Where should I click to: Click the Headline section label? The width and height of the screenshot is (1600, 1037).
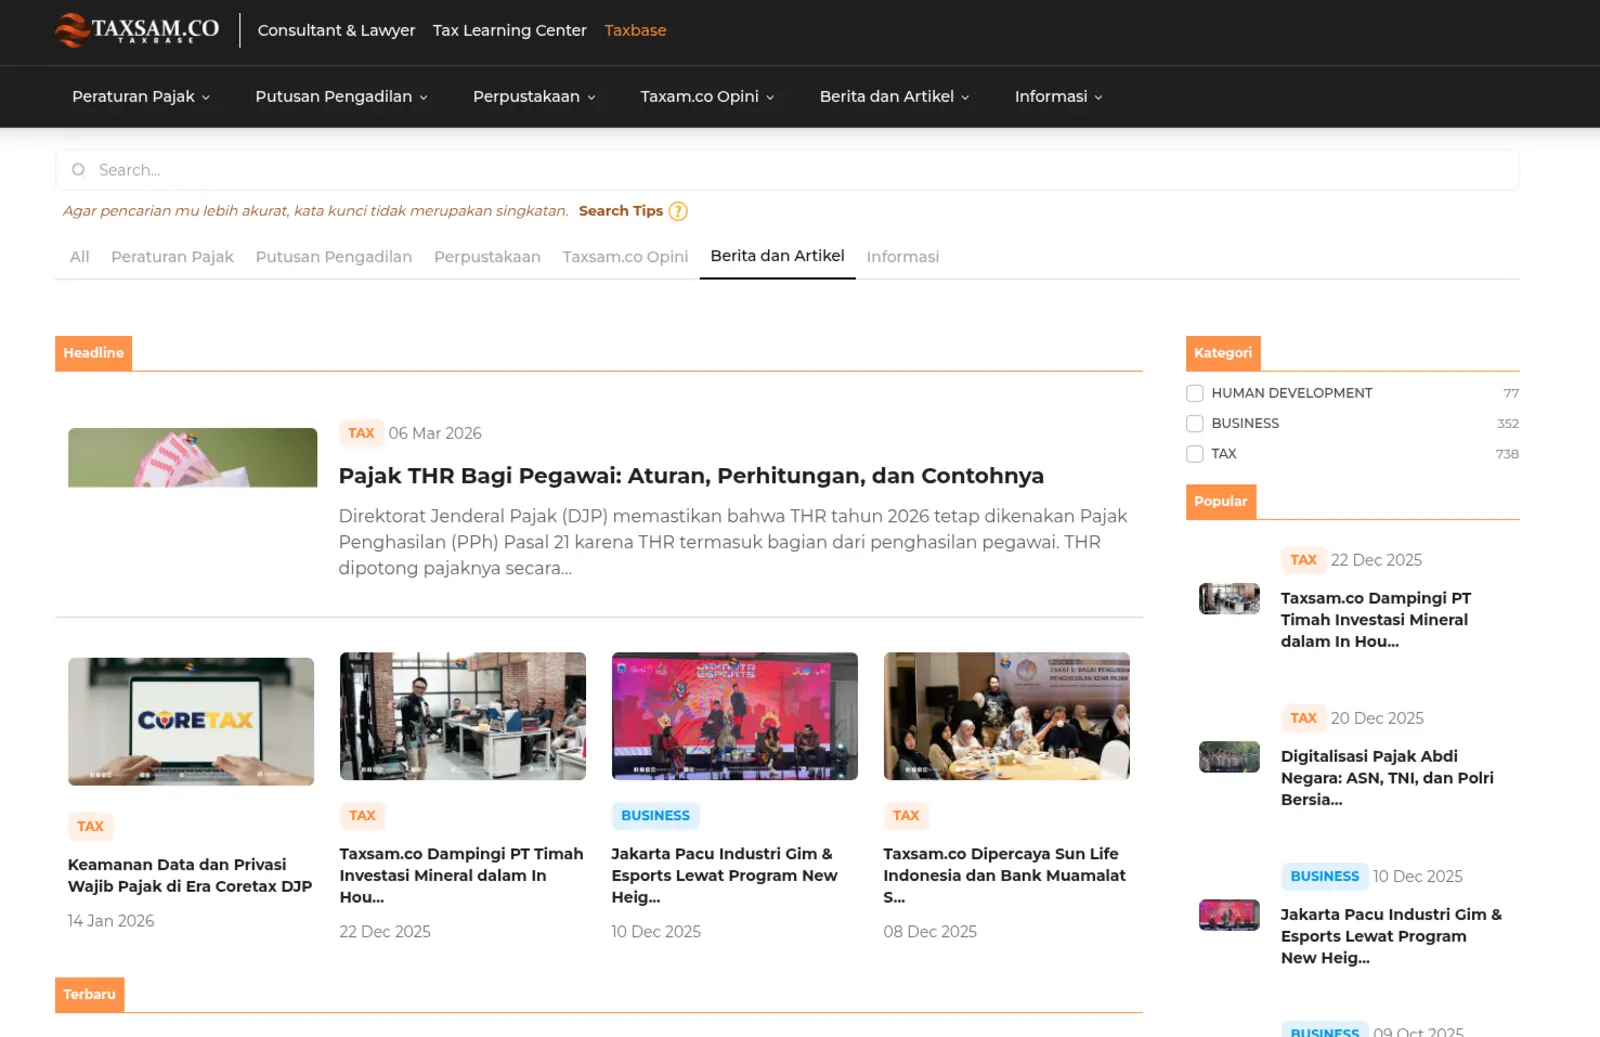point(93,353)
